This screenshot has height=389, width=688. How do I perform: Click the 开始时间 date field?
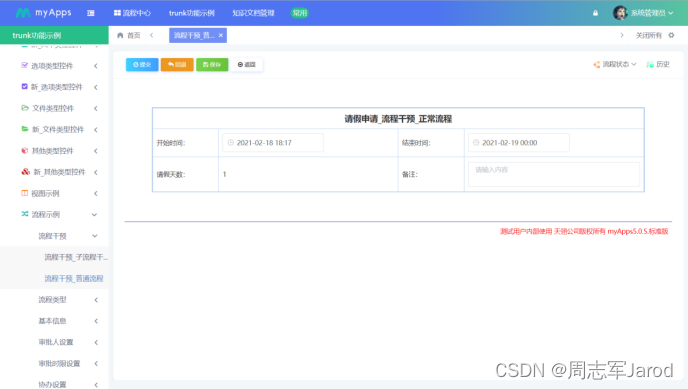[x=273, y=143]
